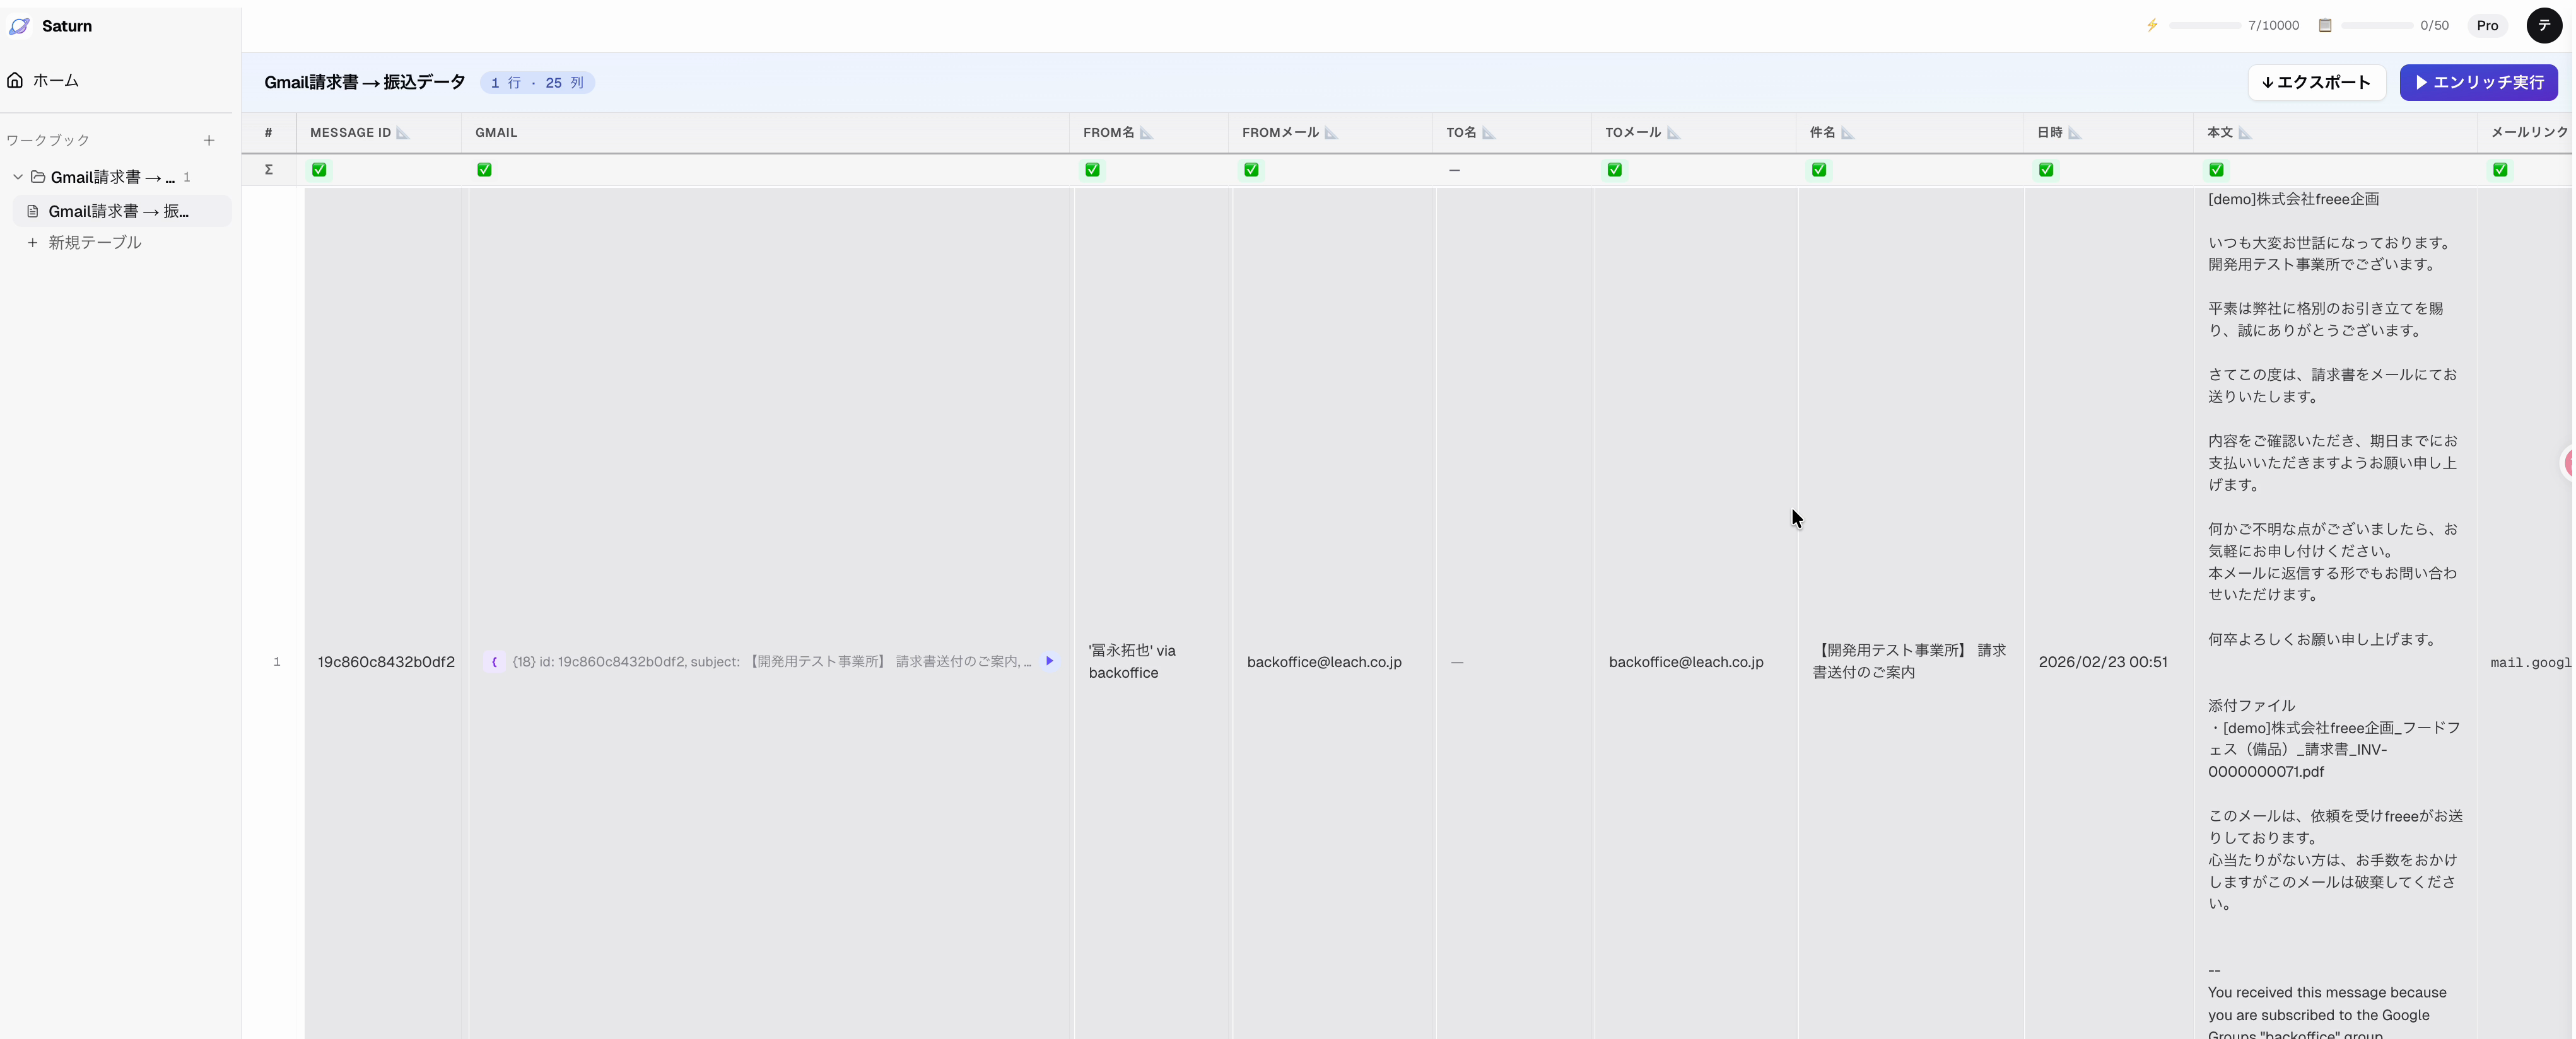
Task: Click the plus icon next to ワークブック
Action: coord(209,140)
